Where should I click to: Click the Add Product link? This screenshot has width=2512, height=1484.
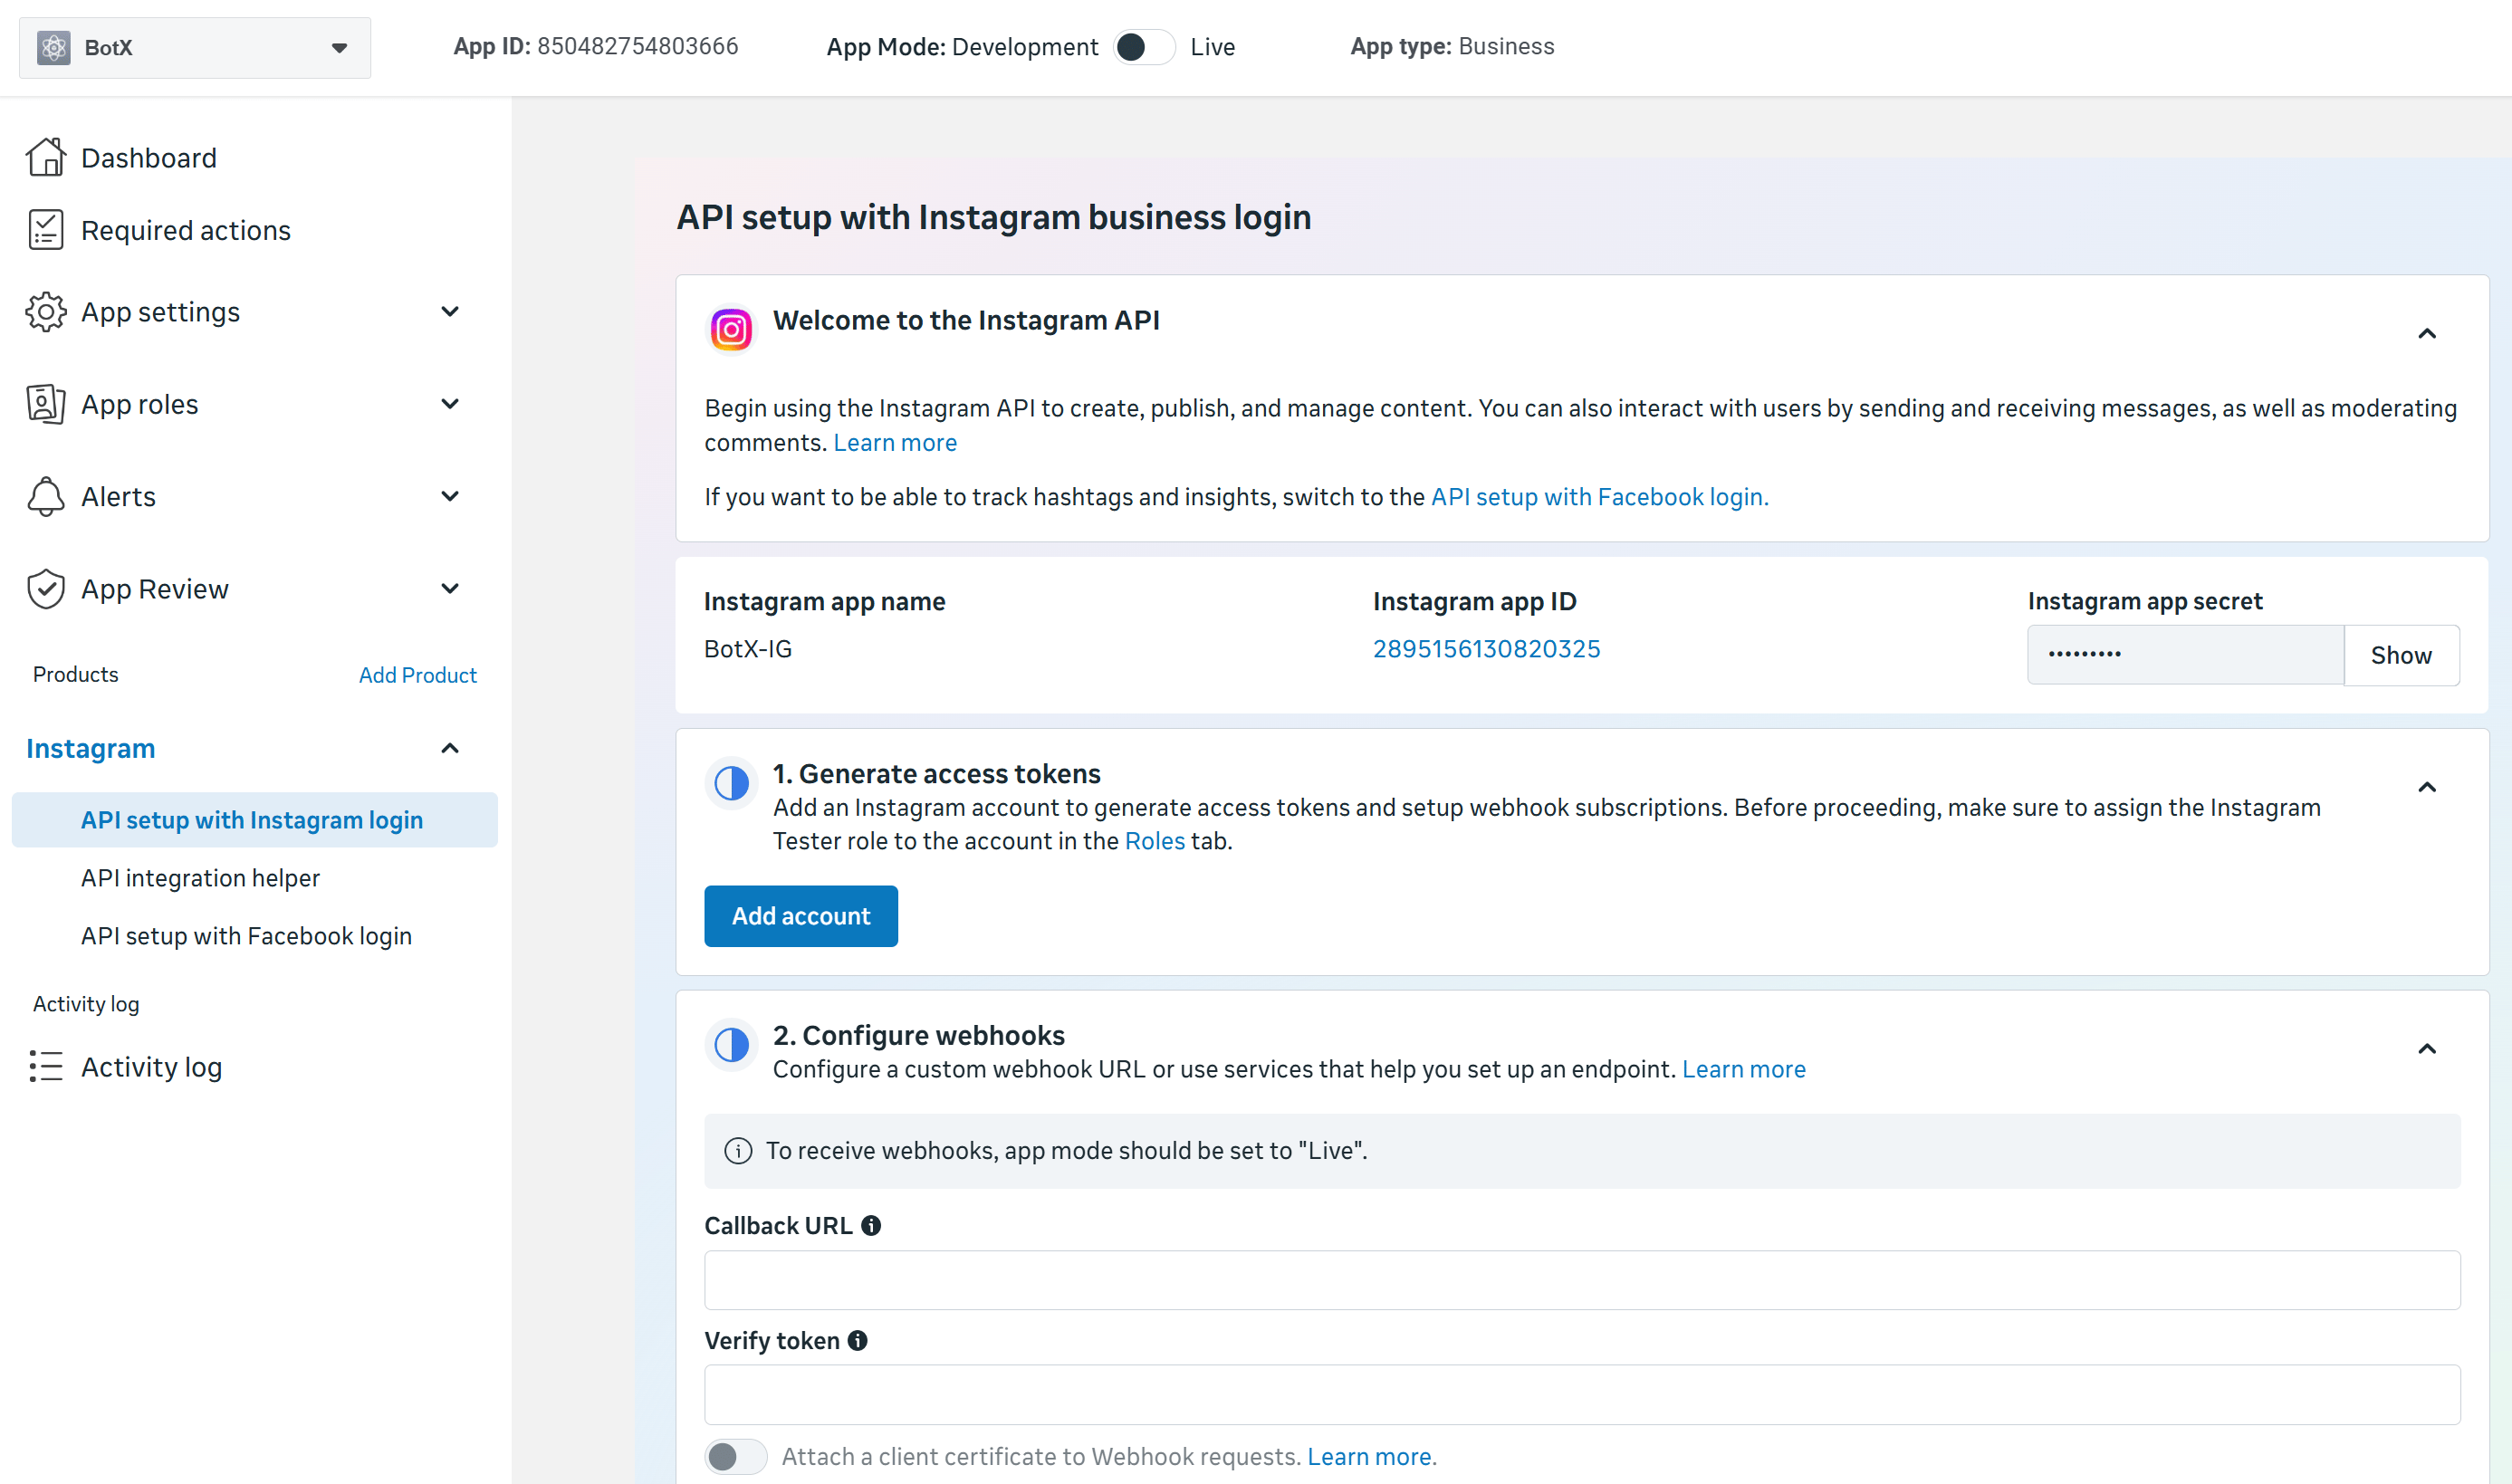click(x=418, y=675)
